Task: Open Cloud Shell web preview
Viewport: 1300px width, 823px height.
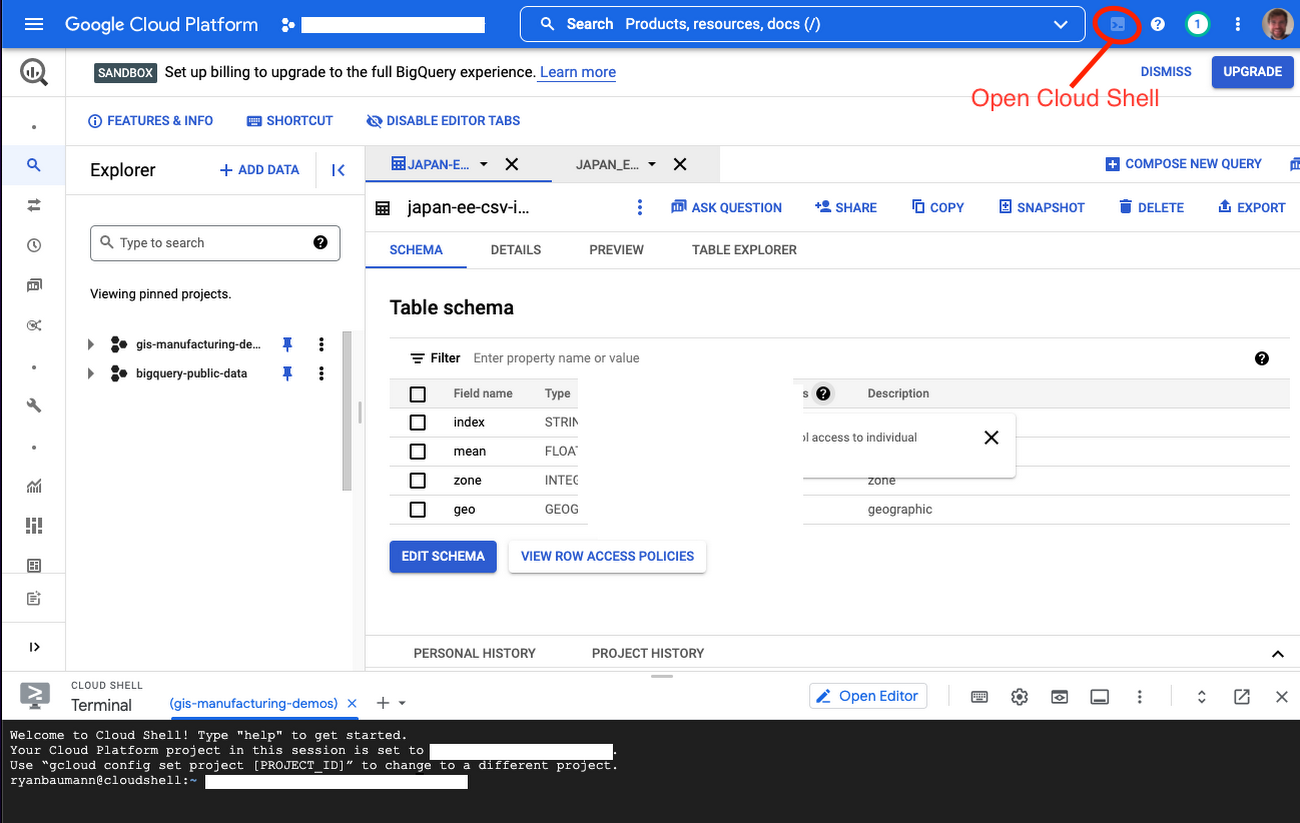Action: (1059, 697)
